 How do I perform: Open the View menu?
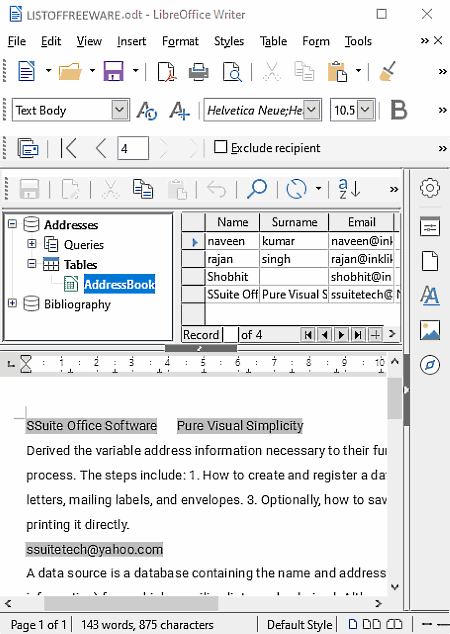(x=89, y=41)
